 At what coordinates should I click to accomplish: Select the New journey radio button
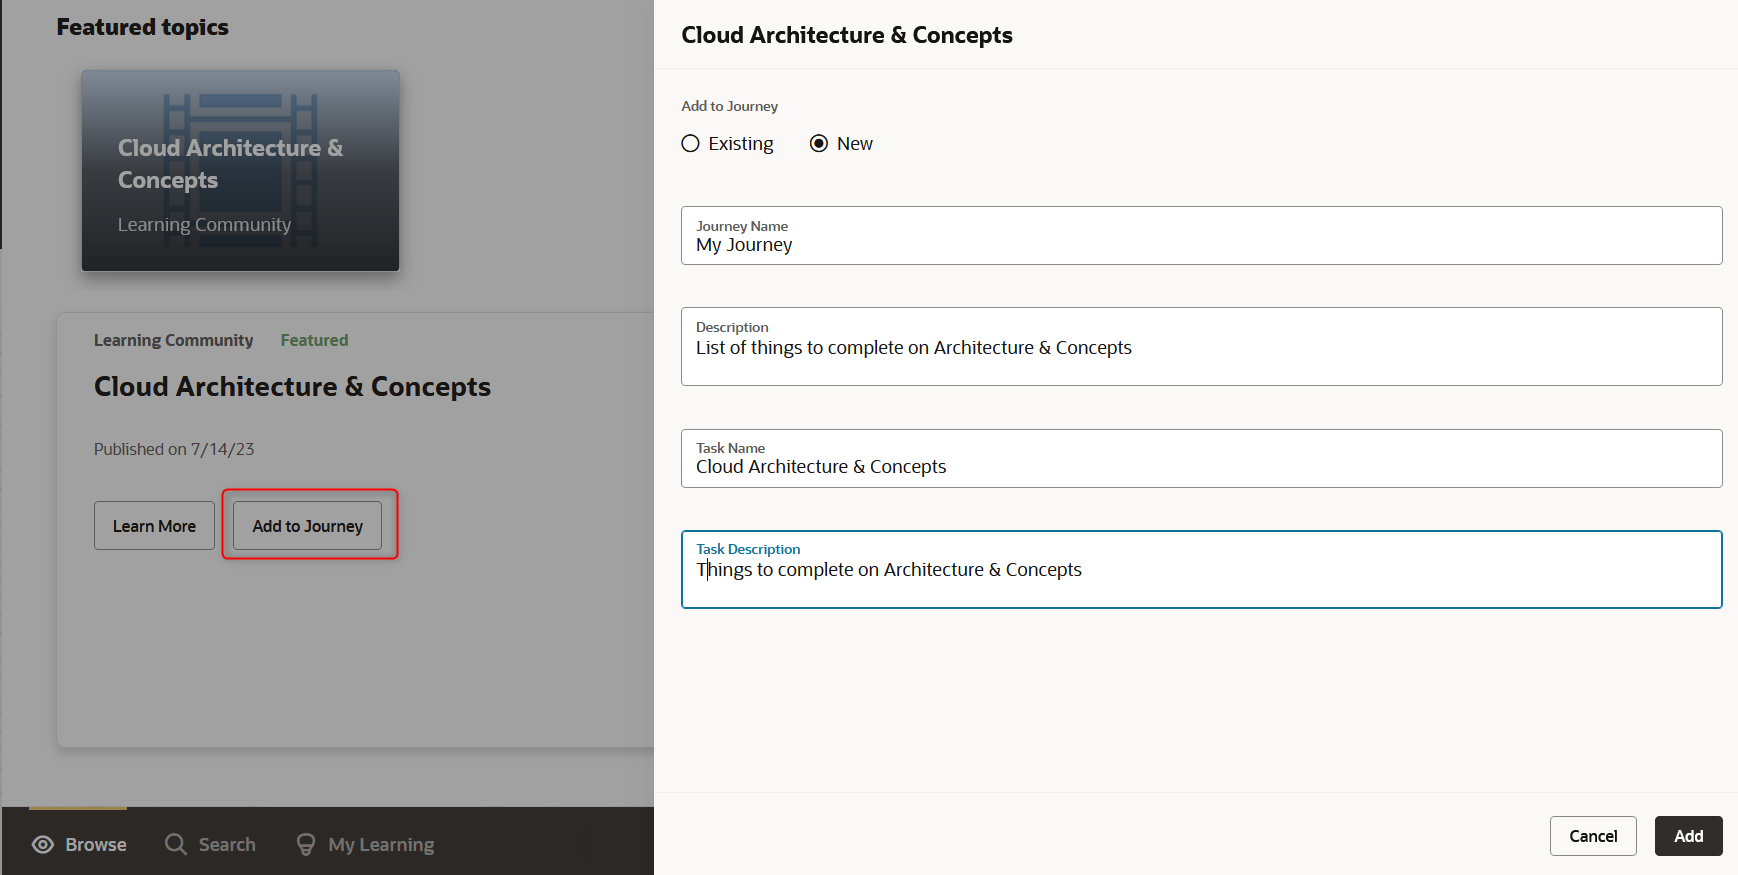(x=819, y=144)
